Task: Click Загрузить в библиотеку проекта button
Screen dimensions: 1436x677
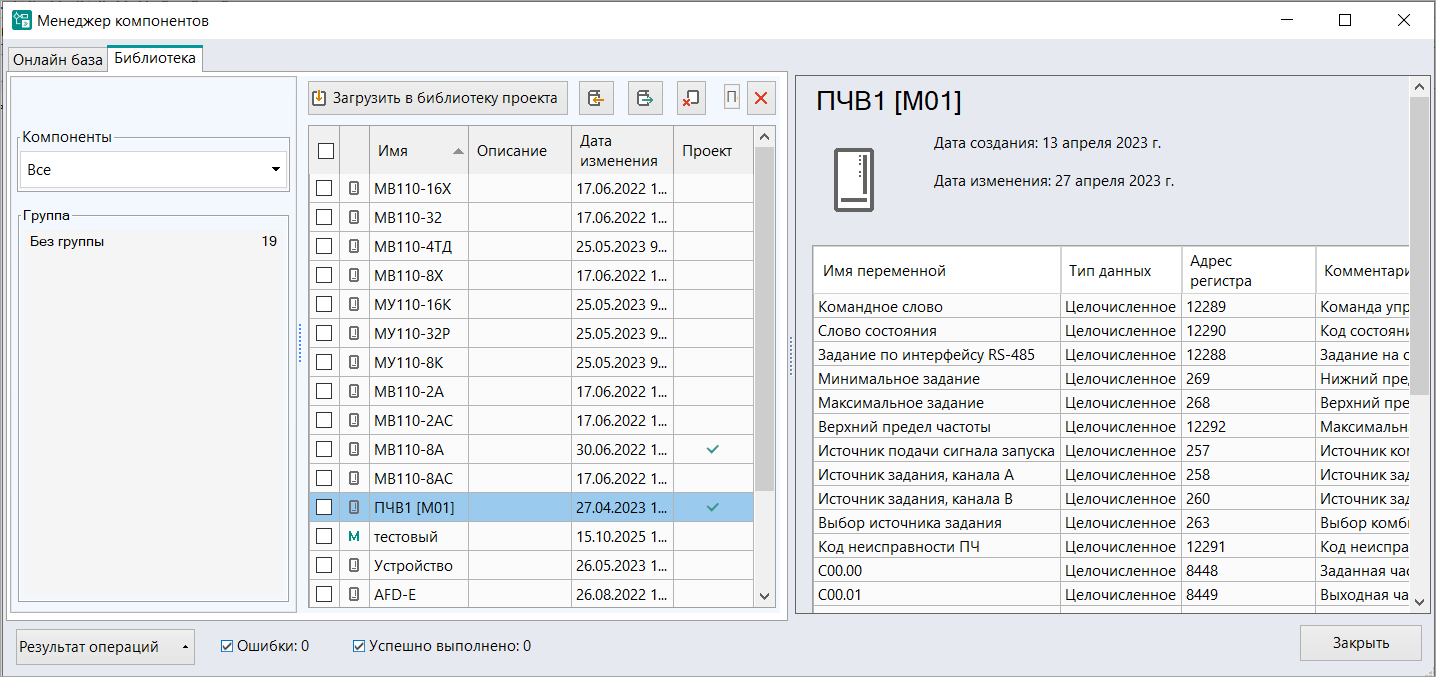Action: (437, 98)
